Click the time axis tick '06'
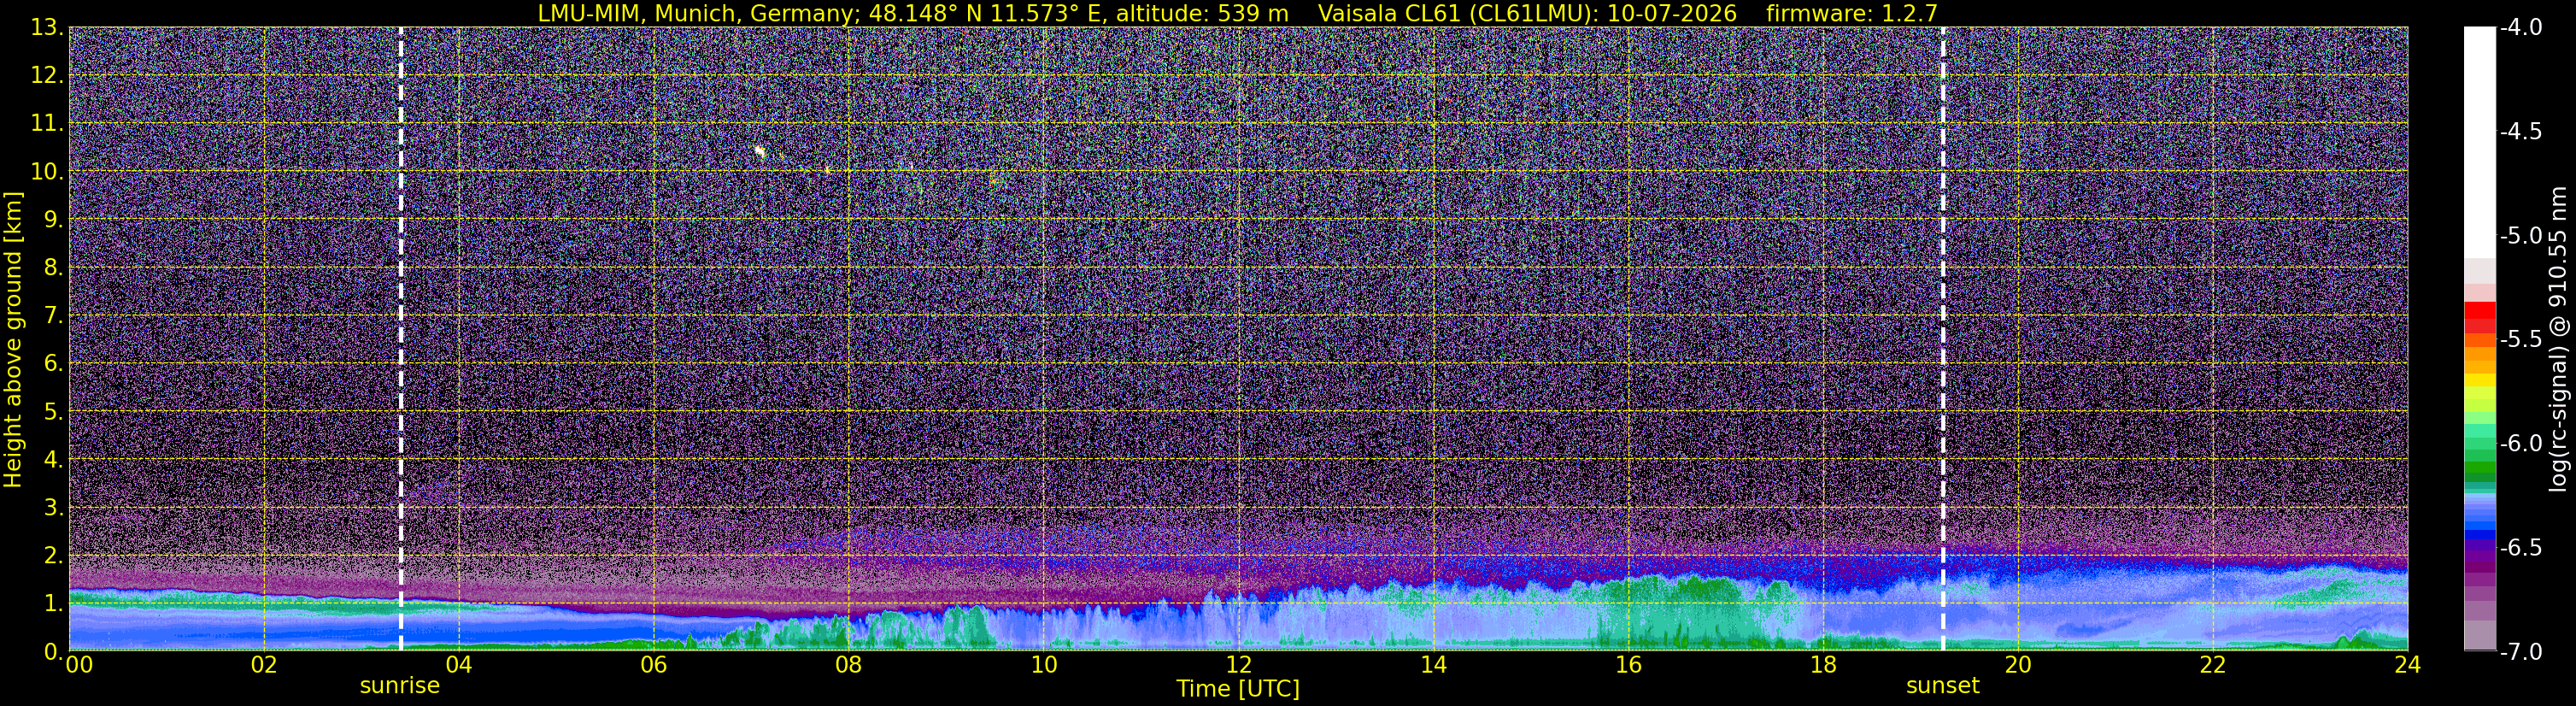Image resolution: width=2576 pixels, height=706 pixels. click(x=653, y=665)
